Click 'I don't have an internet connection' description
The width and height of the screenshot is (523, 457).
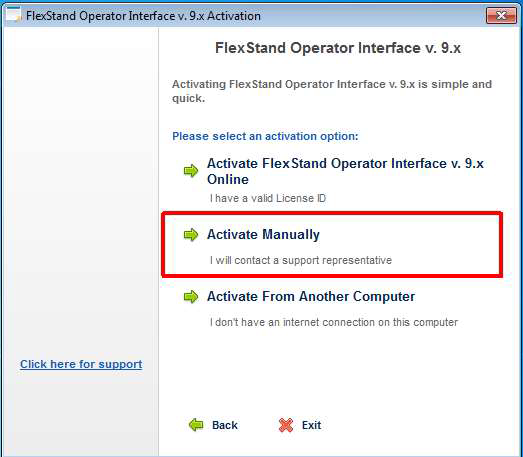(334, 322)
